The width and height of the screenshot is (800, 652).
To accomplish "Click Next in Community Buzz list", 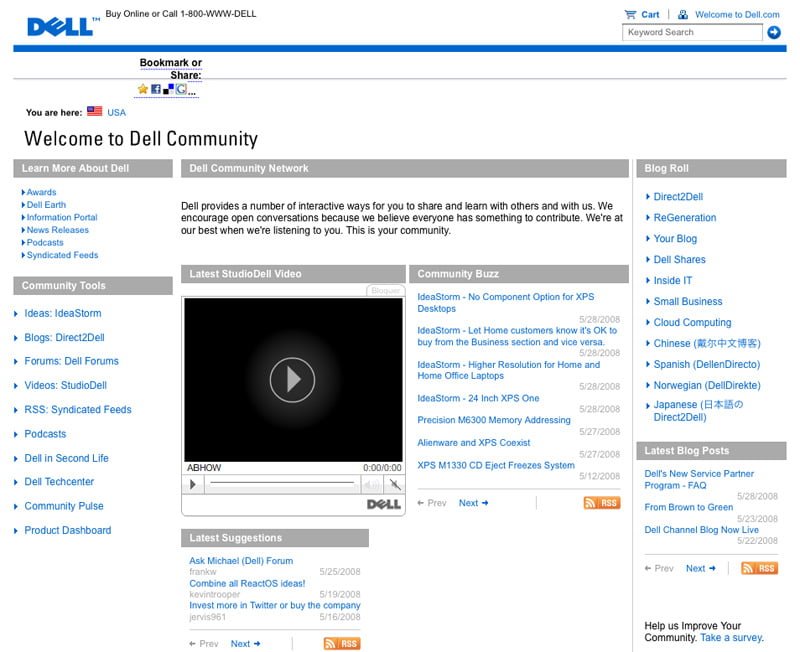I will point(473,503).
